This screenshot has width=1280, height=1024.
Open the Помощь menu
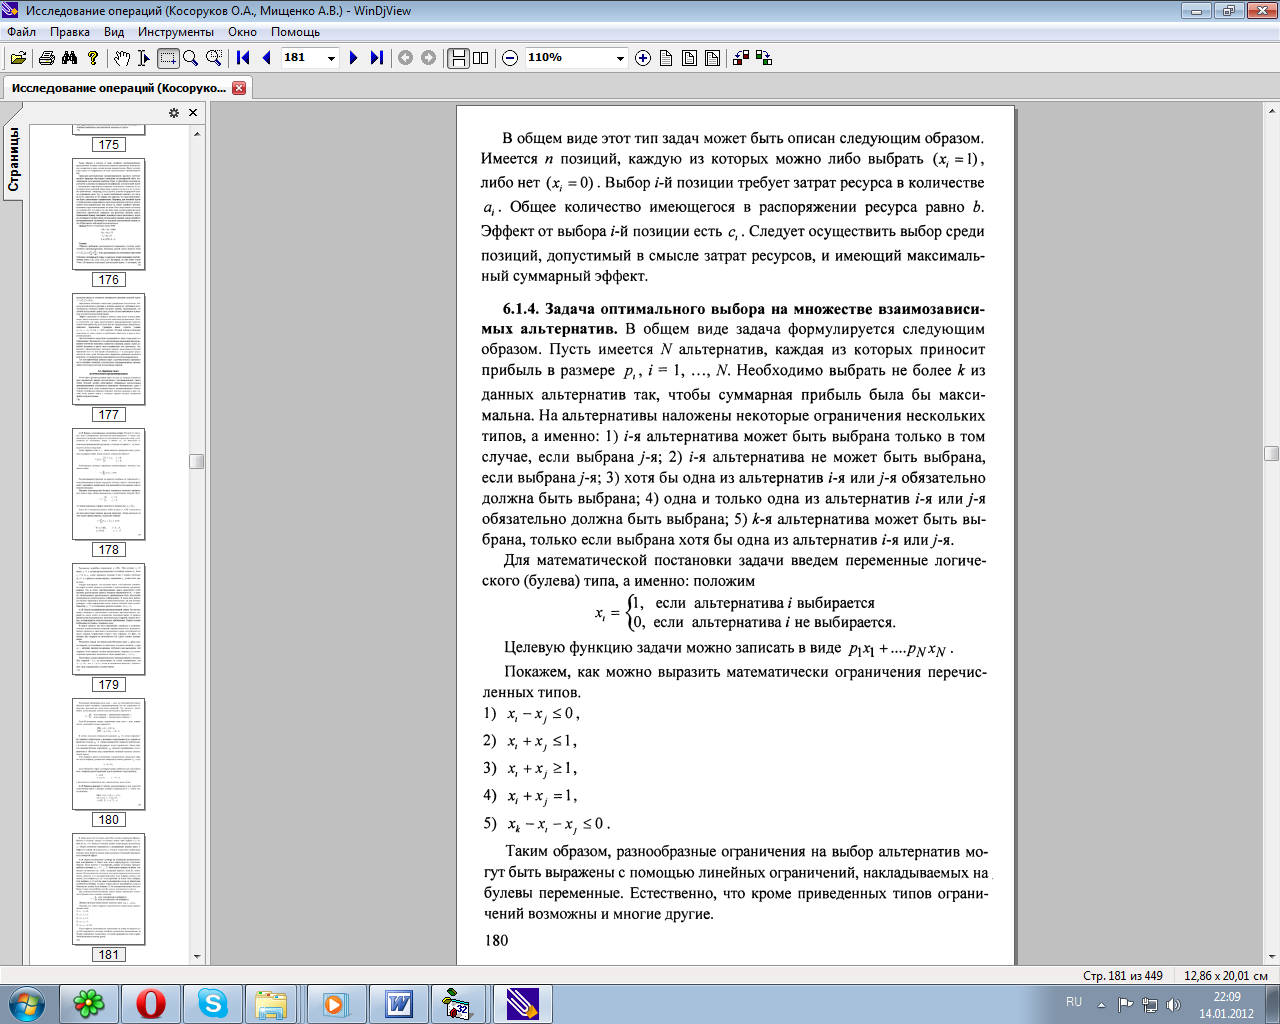295,32
